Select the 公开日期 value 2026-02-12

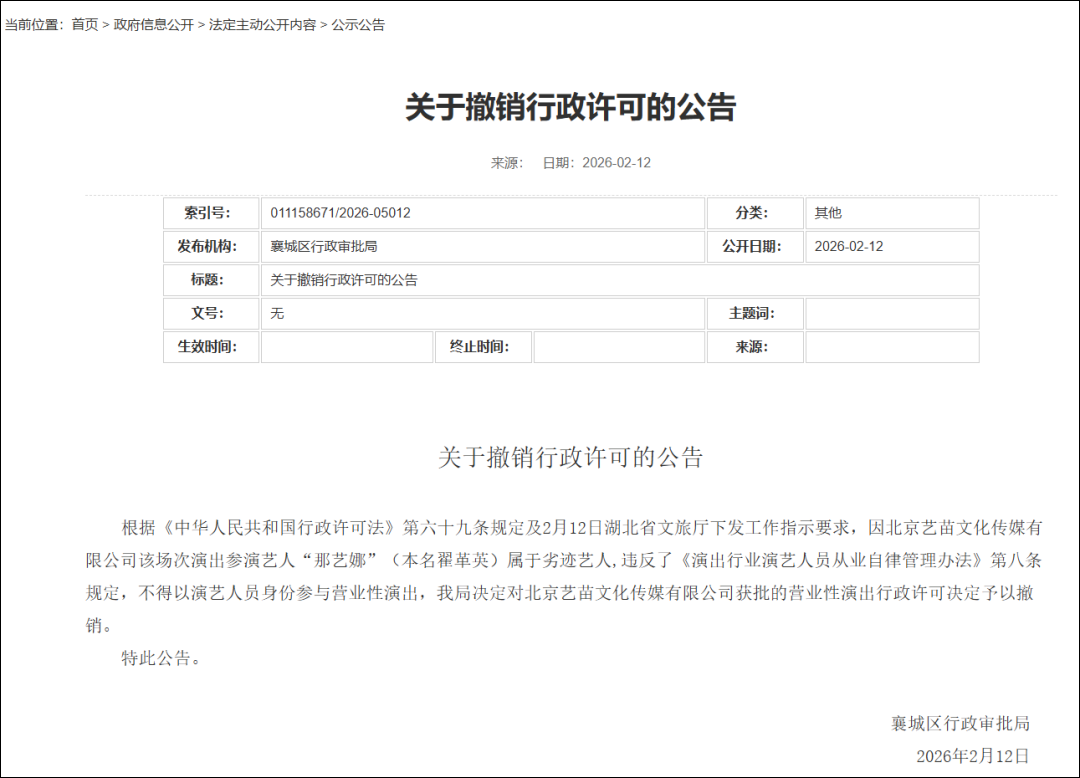[x=849, y=246]
